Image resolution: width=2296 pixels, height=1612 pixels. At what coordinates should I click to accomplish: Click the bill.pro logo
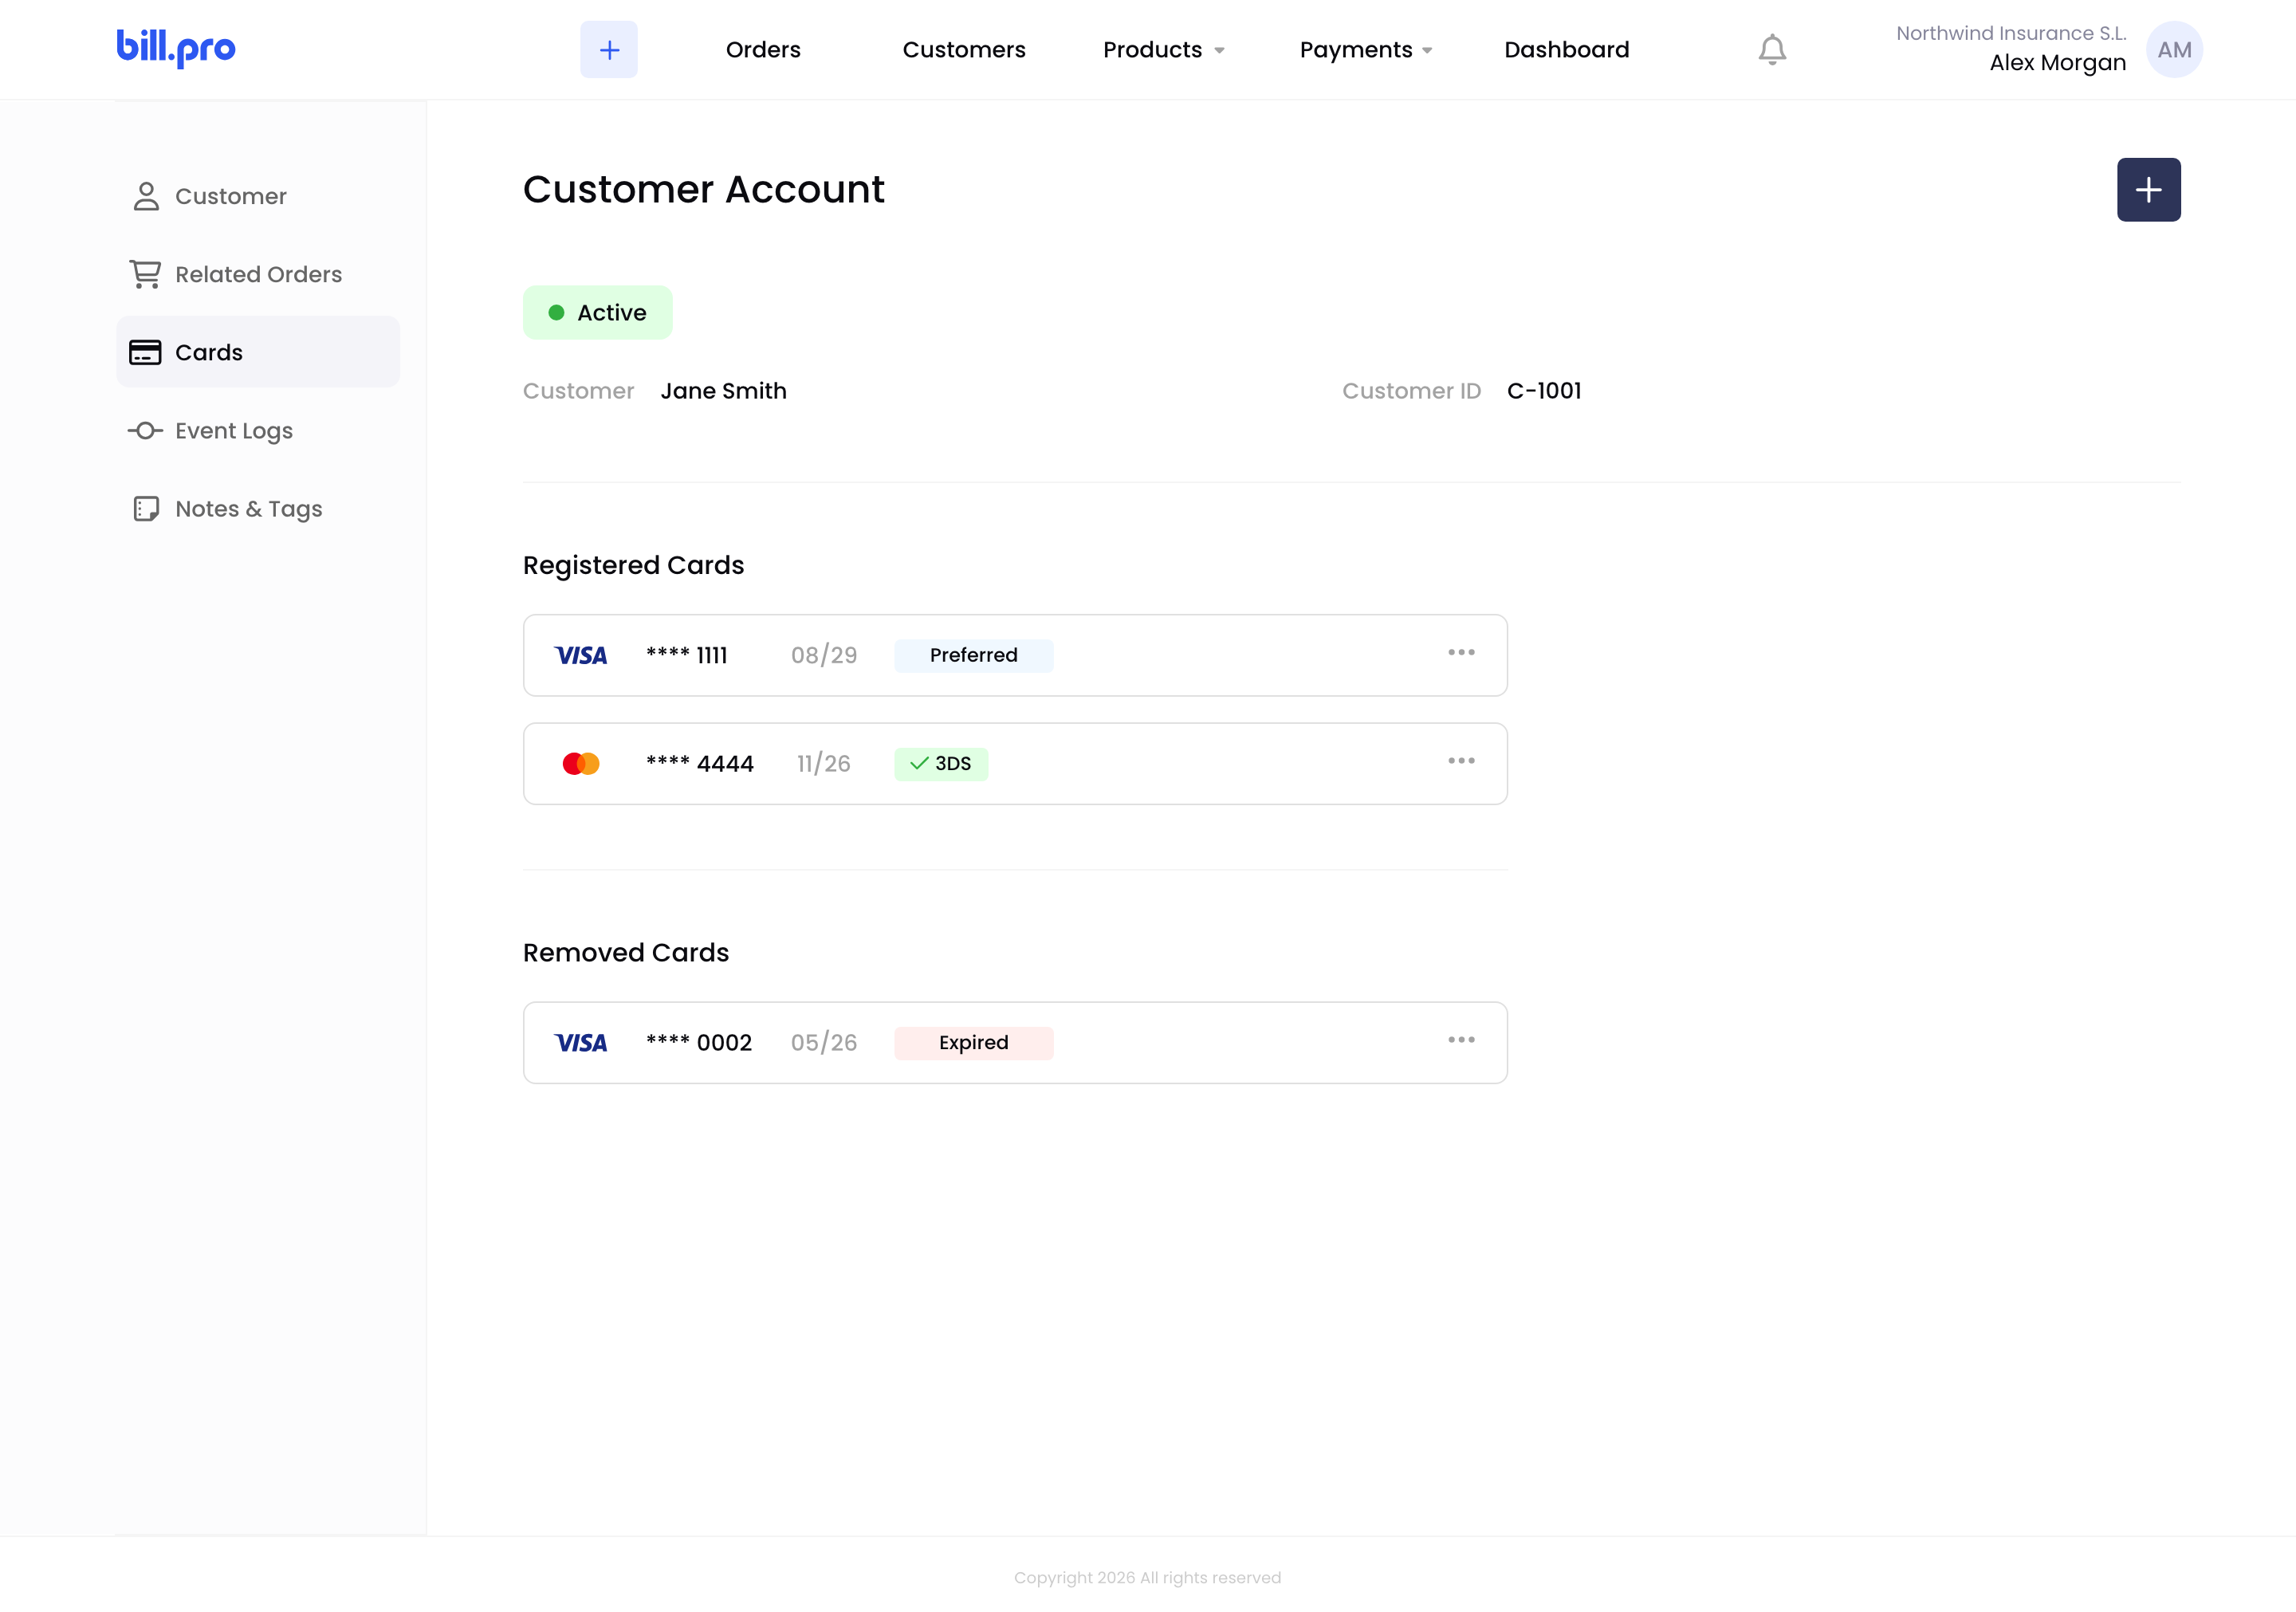[x=176, y=48]
